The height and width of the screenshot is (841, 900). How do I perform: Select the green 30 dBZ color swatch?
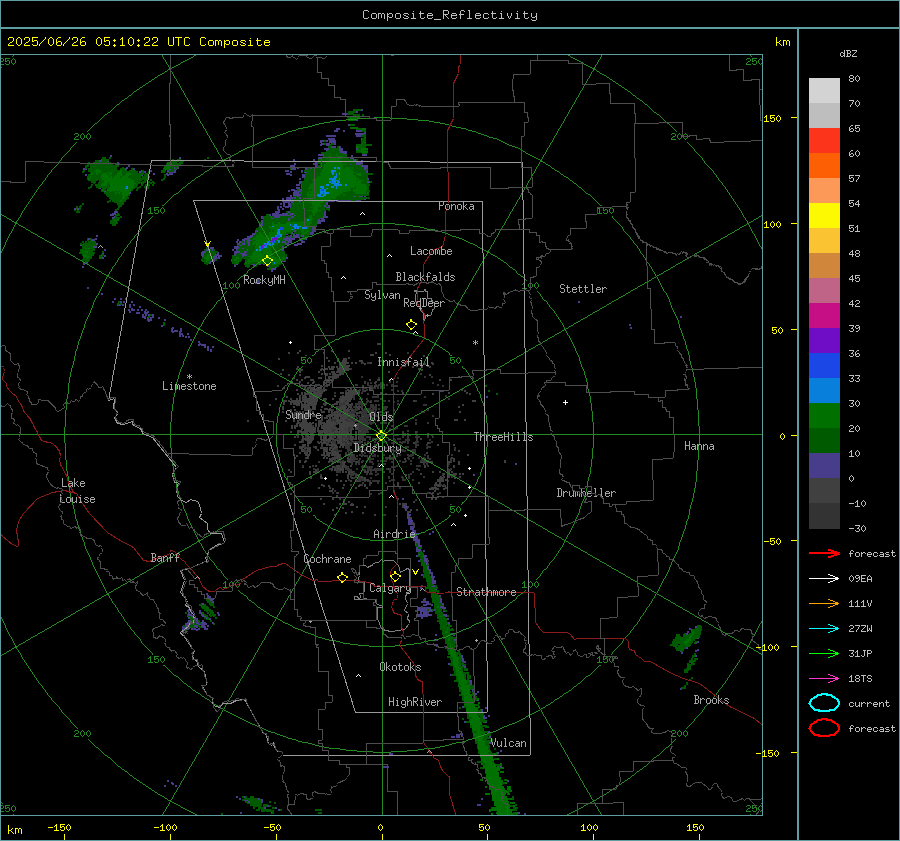point(824,416)
